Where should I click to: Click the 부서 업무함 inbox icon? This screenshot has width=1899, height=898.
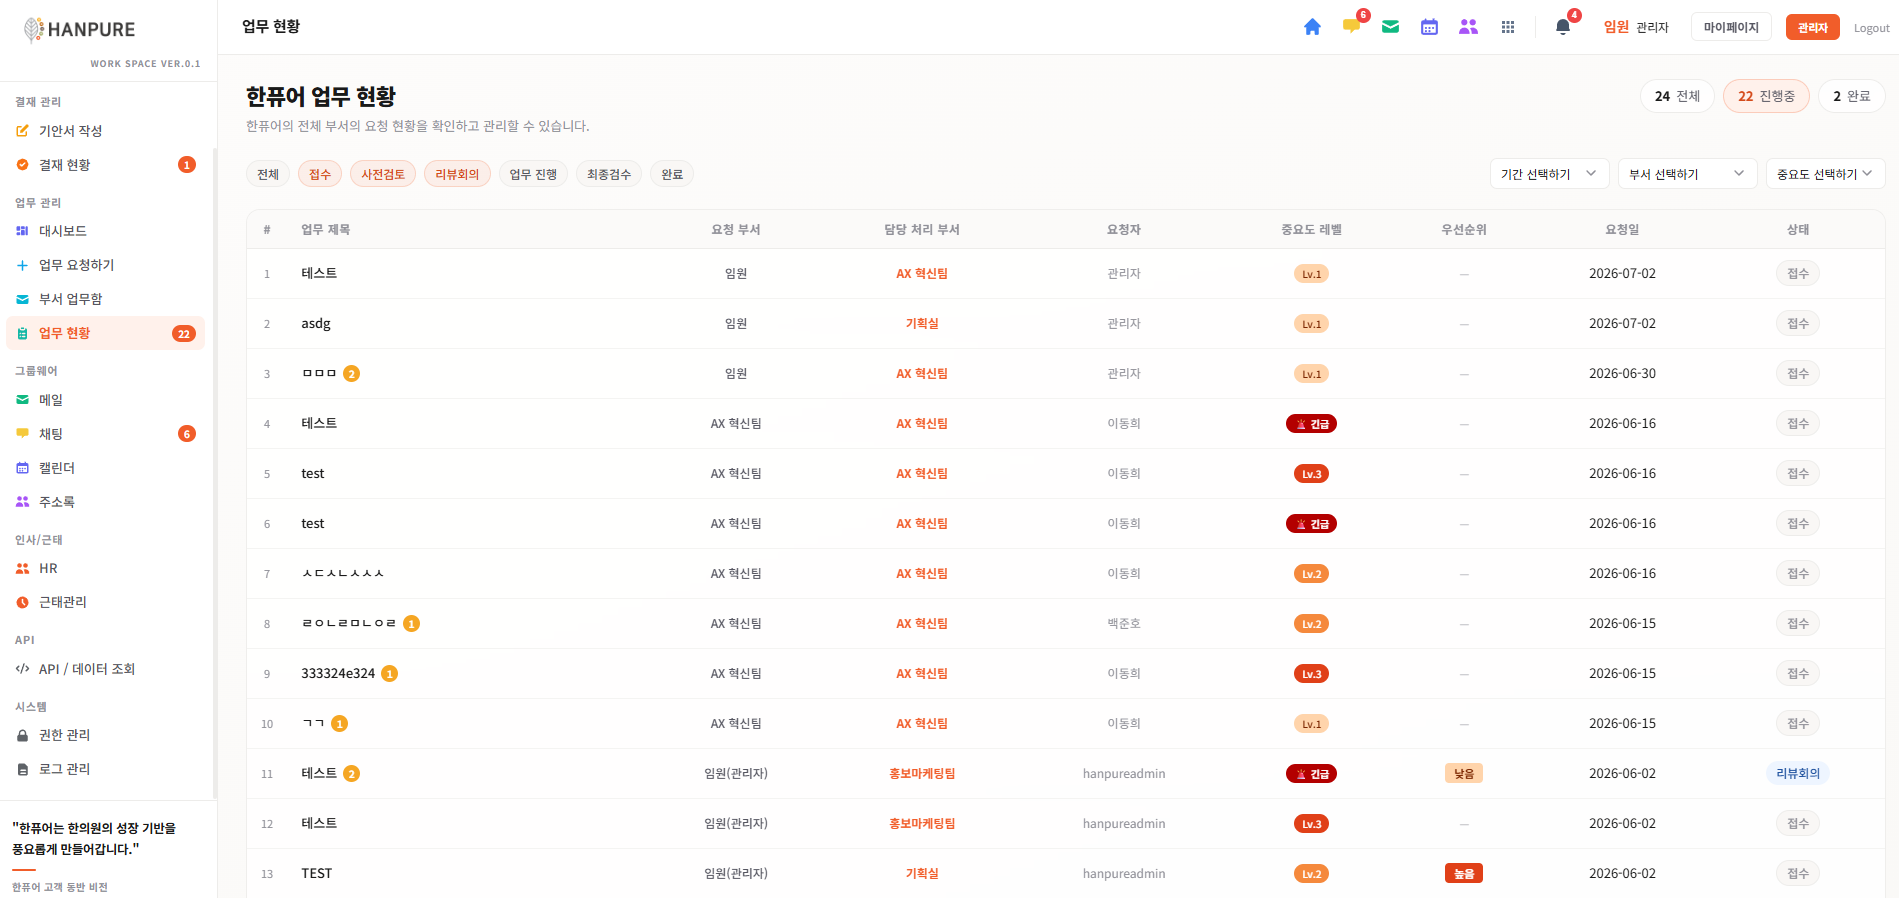[22, 299]
